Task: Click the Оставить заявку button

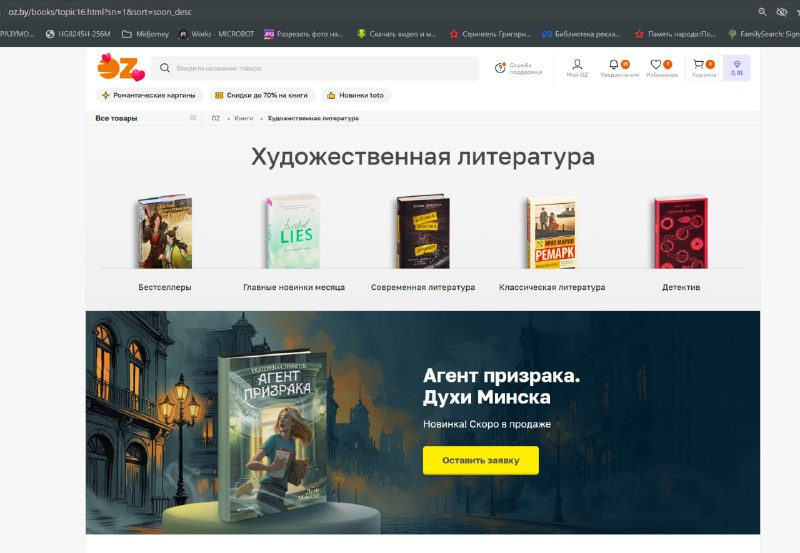Action: [x=481, y=460]
